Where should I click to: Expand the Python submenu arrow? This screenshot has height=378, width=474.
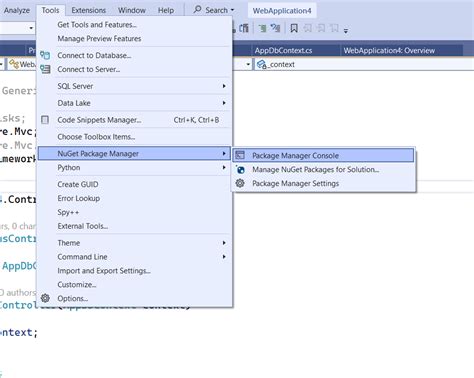(x=224, y=167)
